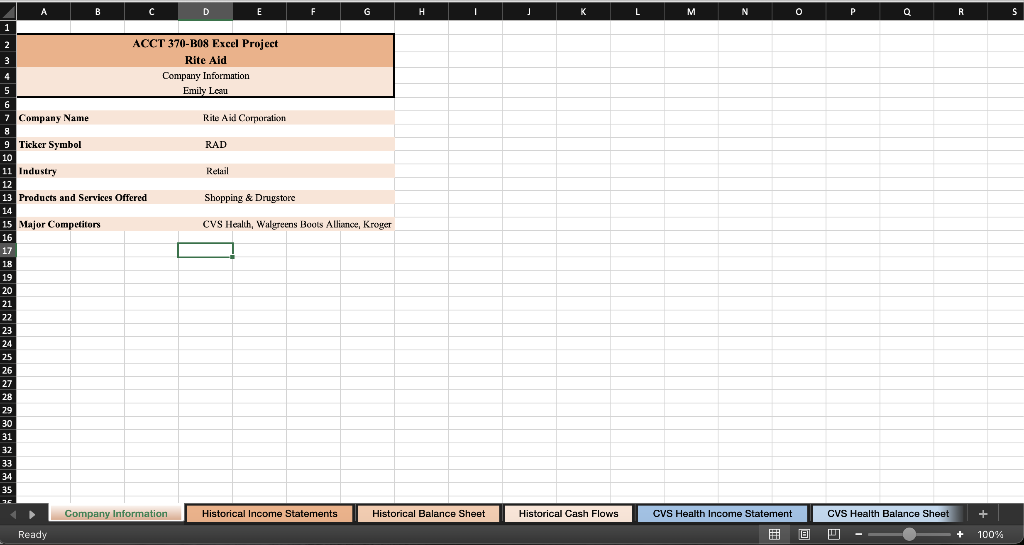Select column G header
This screenshot has width=1024, height=545.
click(367, 11)
